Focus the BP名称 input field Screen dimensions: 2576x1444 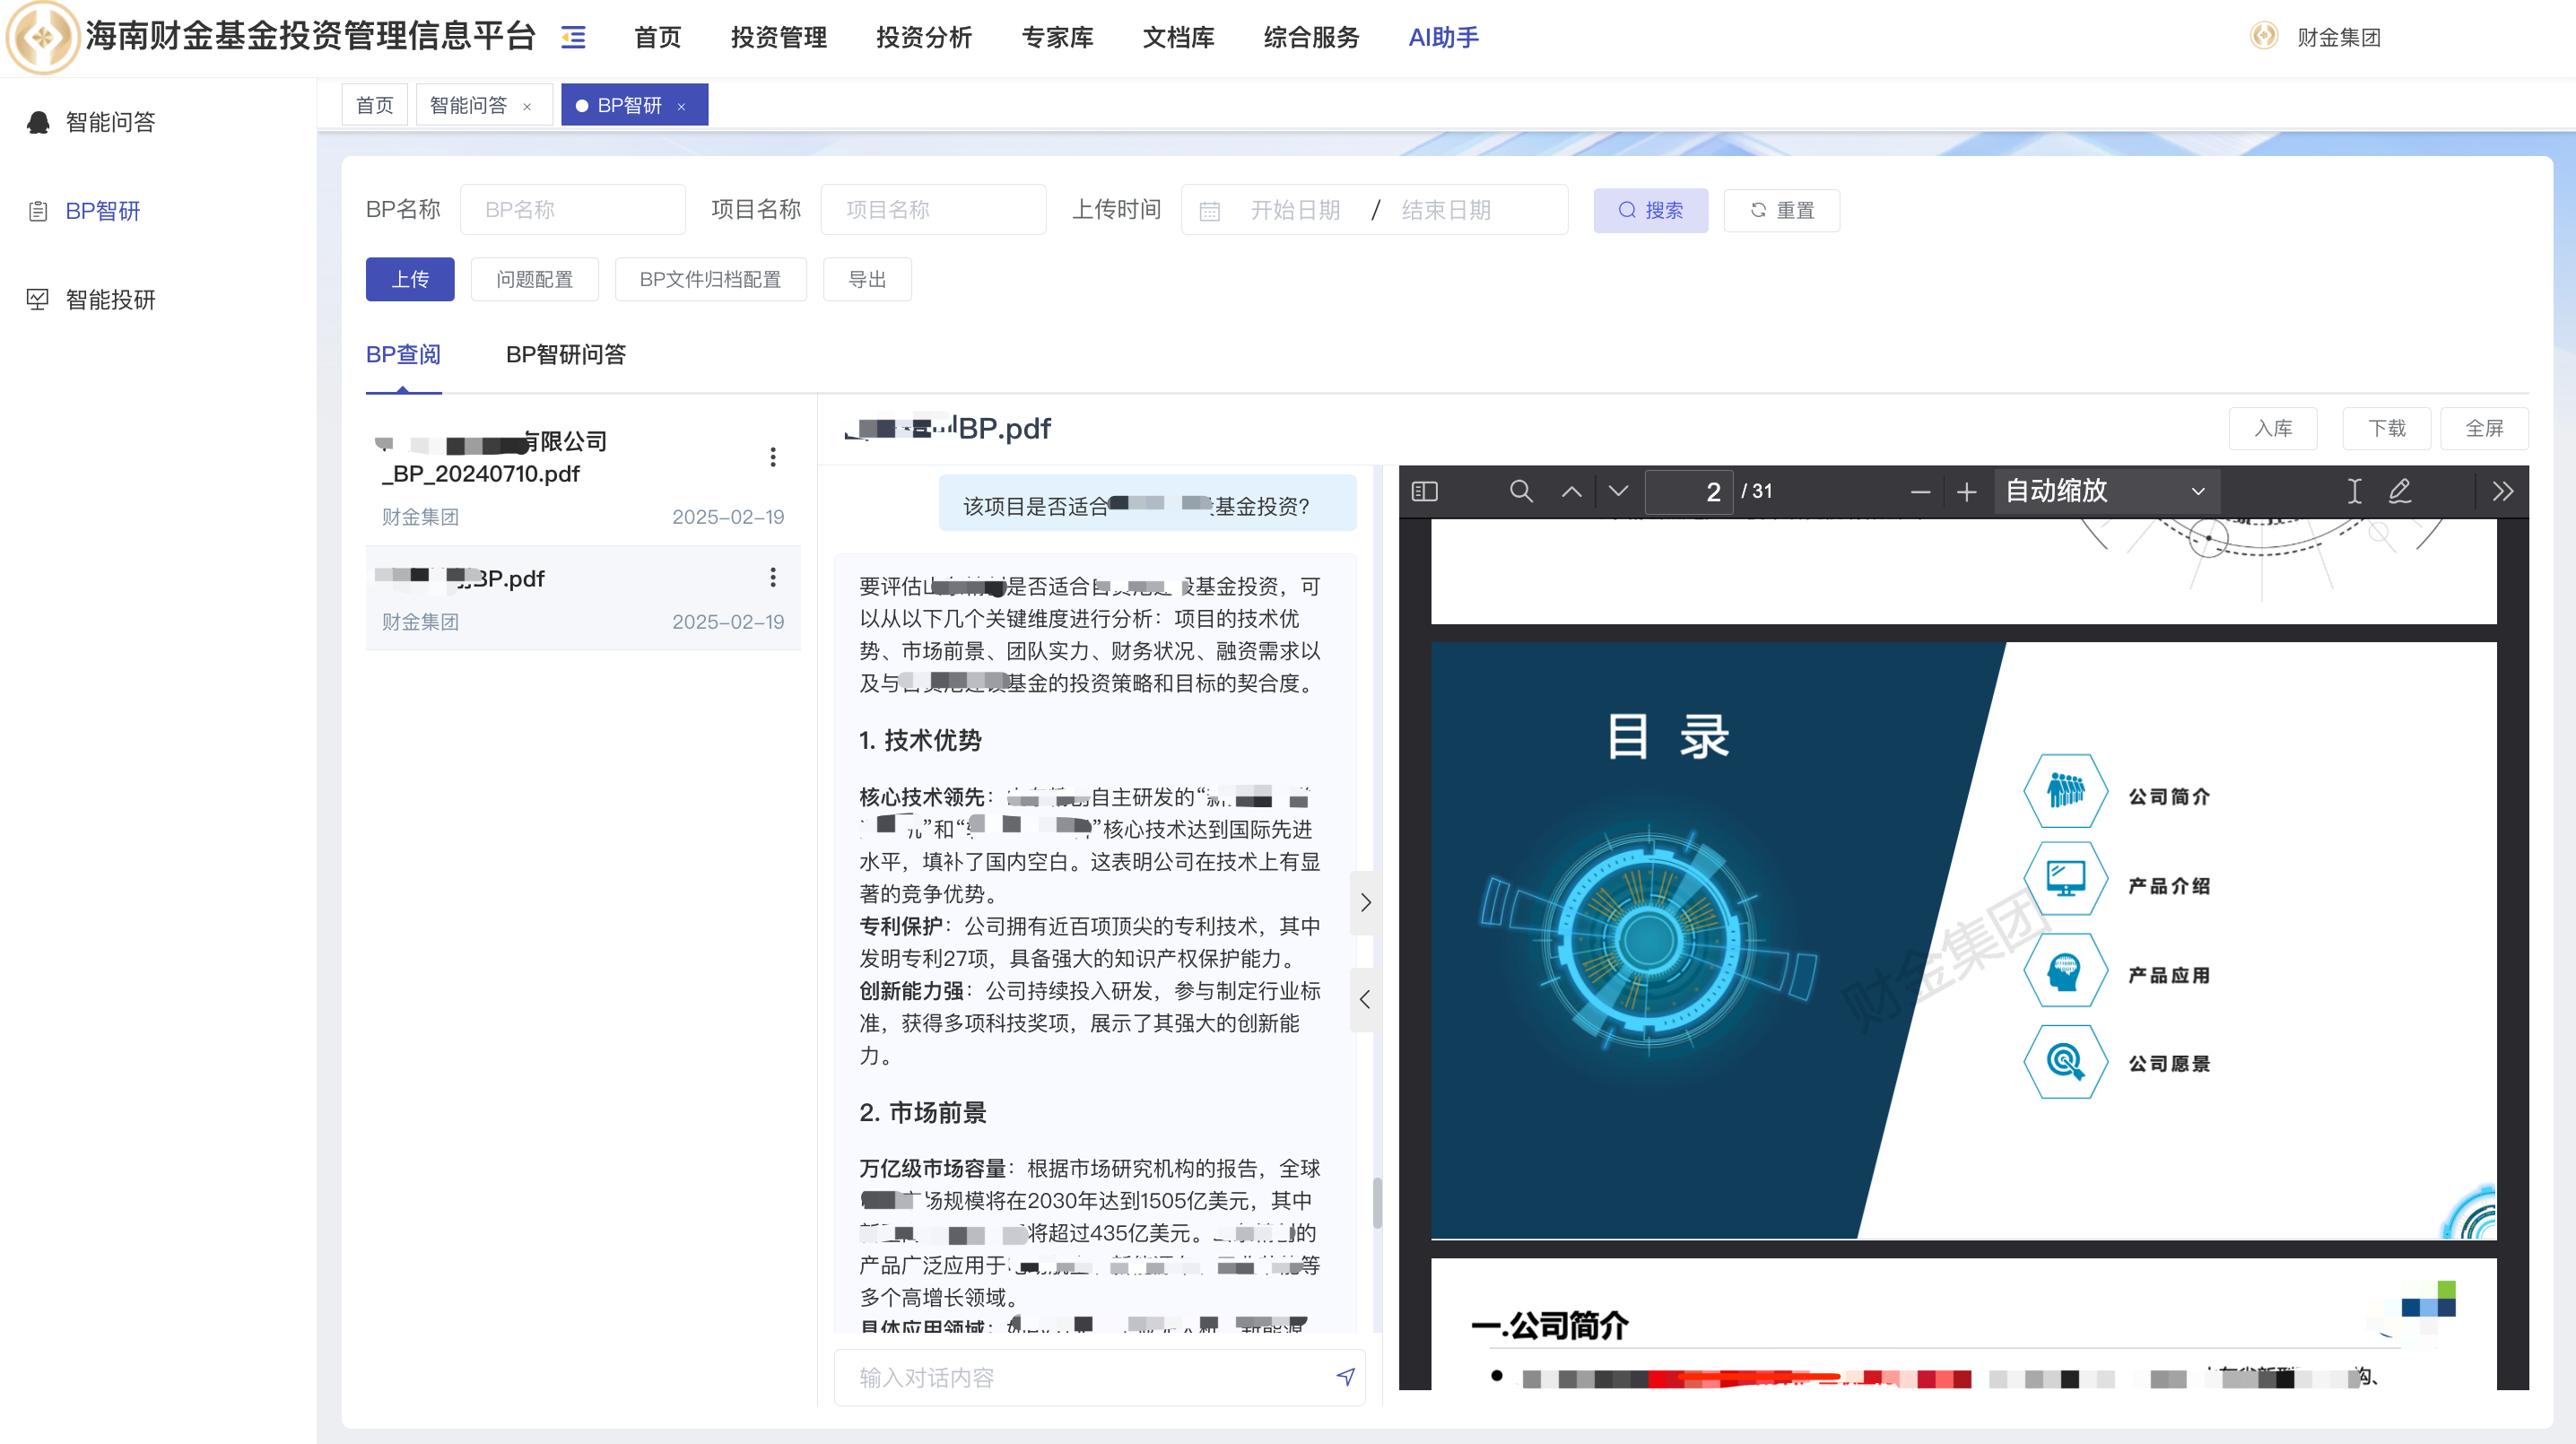click(x=572, y=210)
